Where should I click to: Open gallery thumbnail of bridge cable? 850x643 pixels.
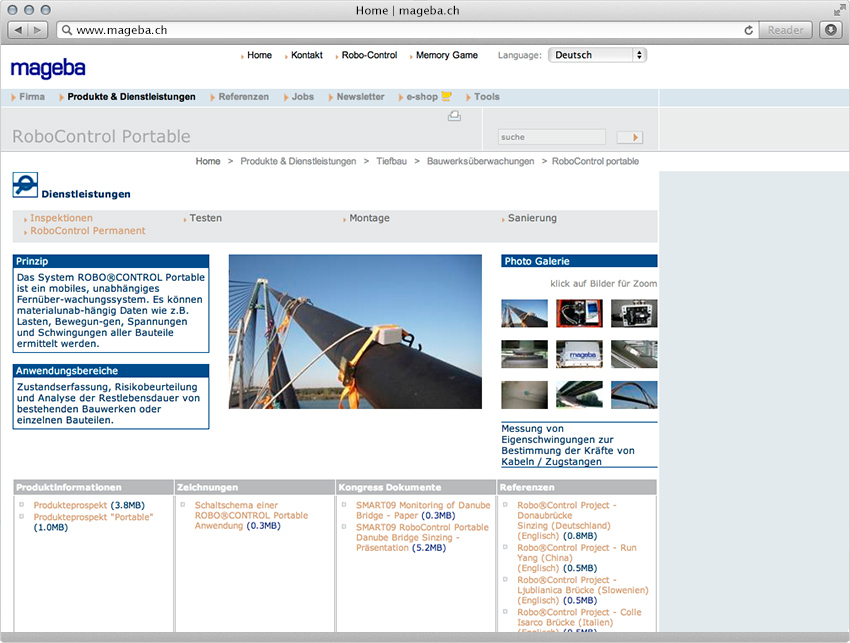524,313
